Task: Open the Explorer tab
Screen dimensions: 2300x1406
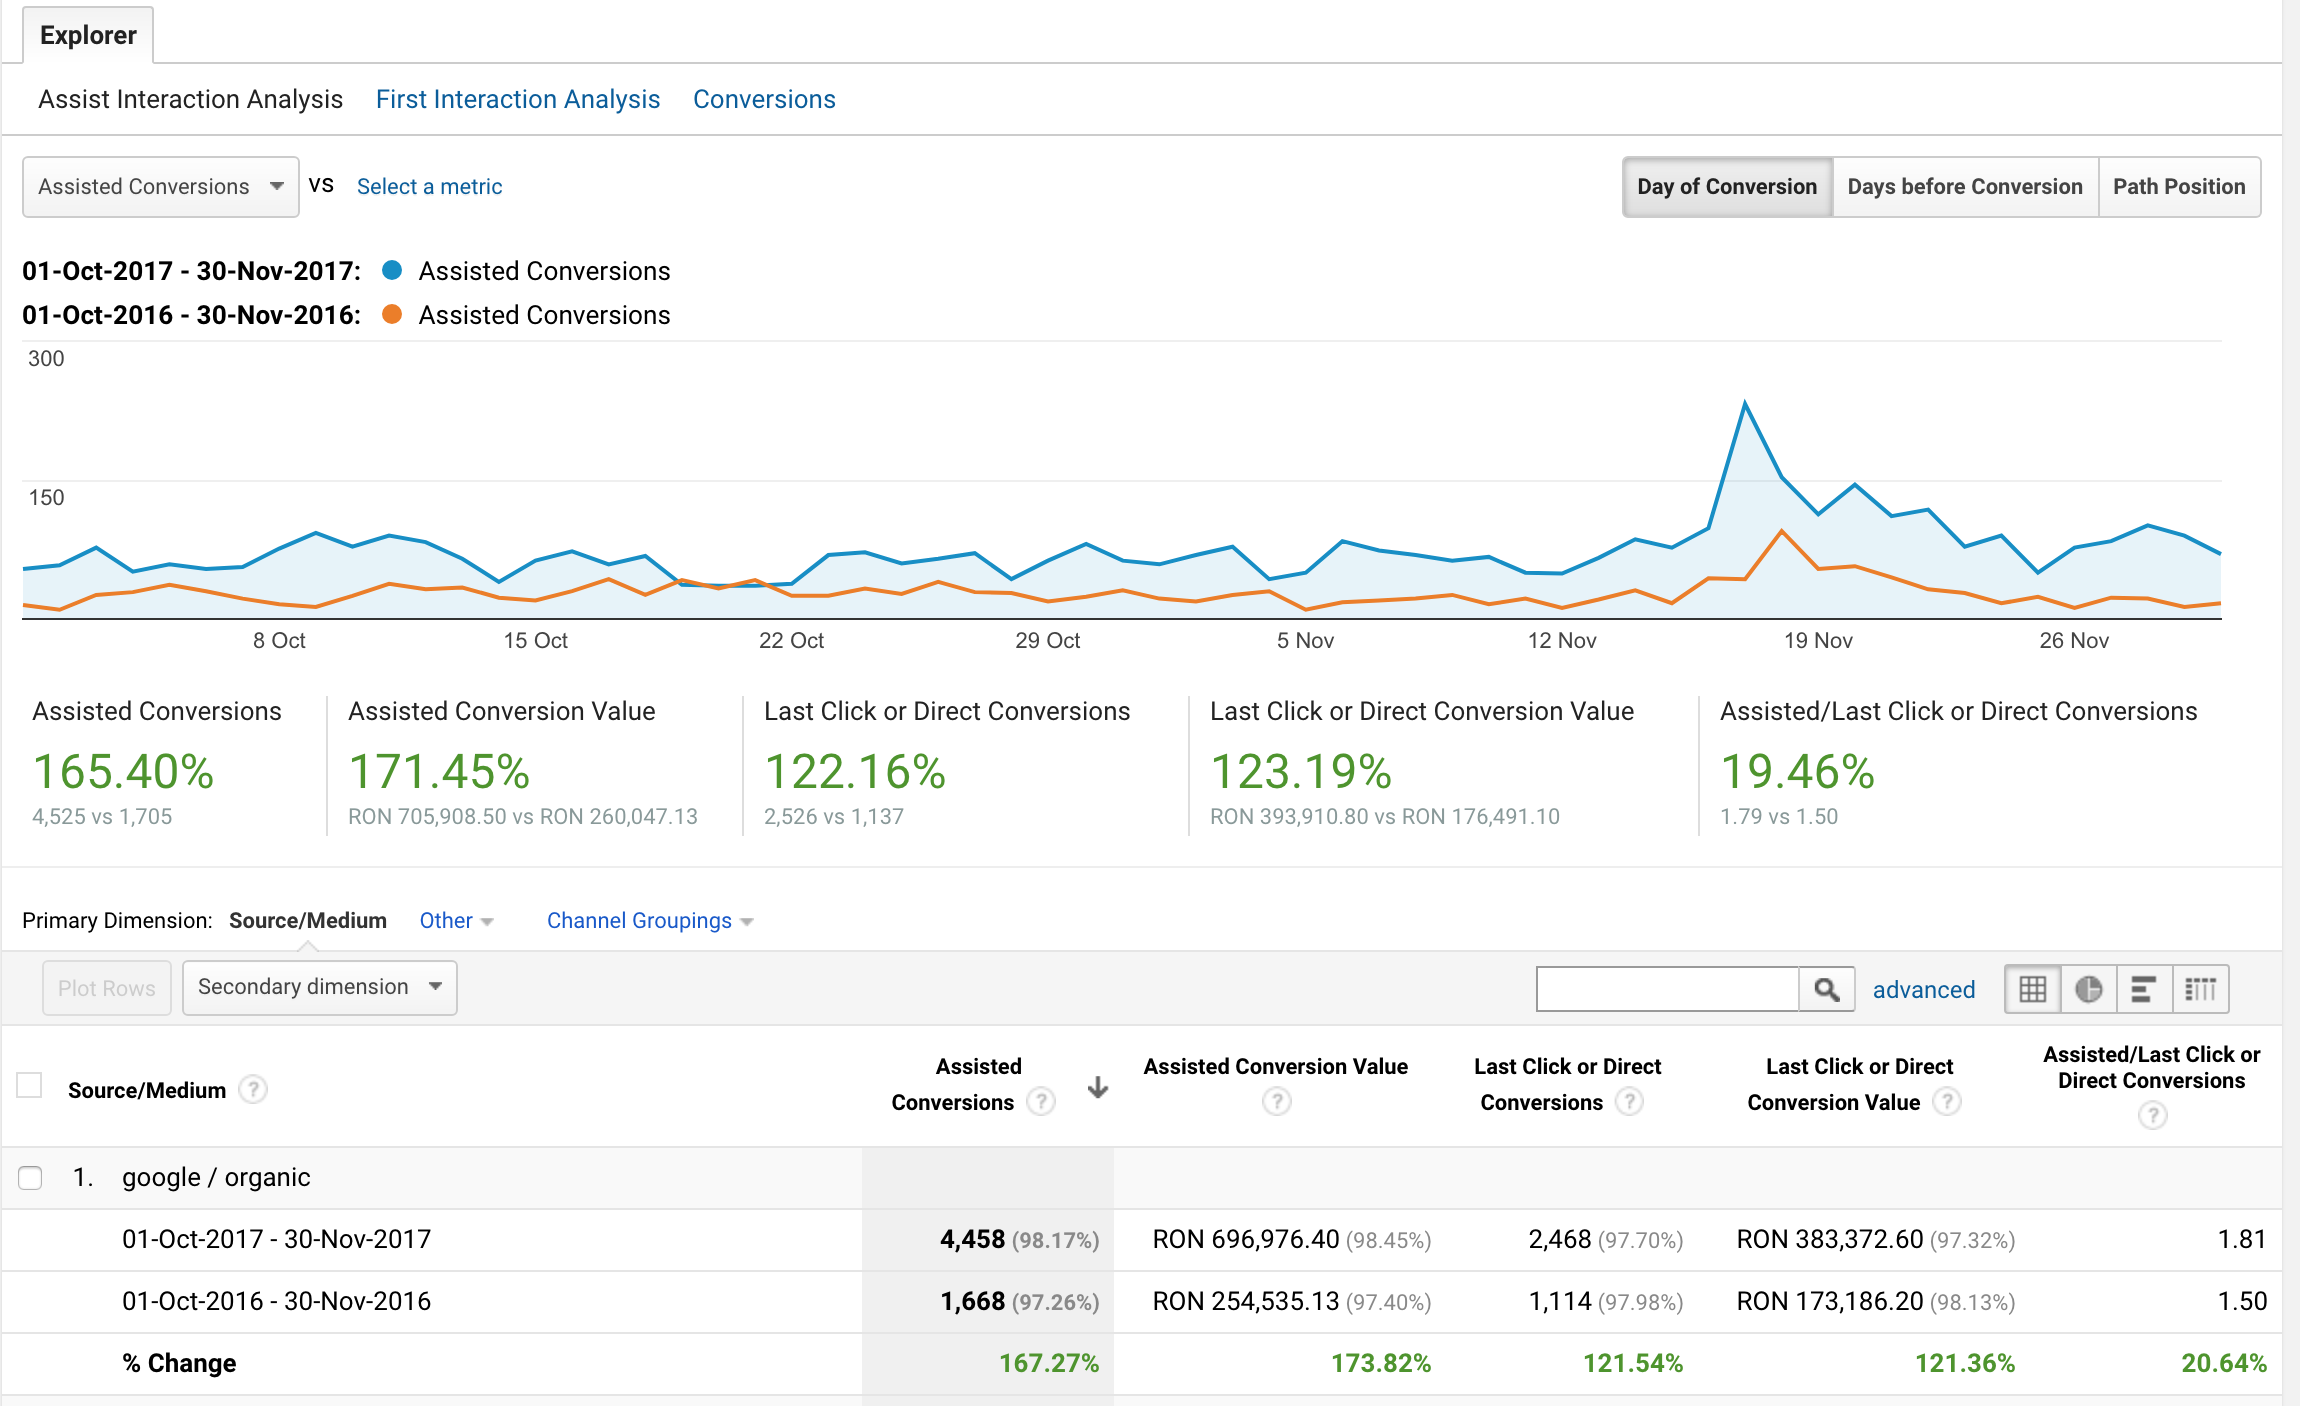Action: pyautogui.click(x=88, y=35)
